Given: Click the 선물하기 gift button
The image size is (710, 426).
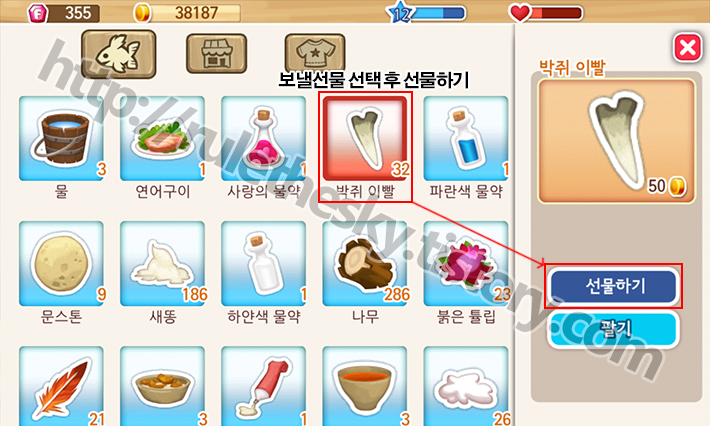Looking at the screenshot, I should click(614, 286).
